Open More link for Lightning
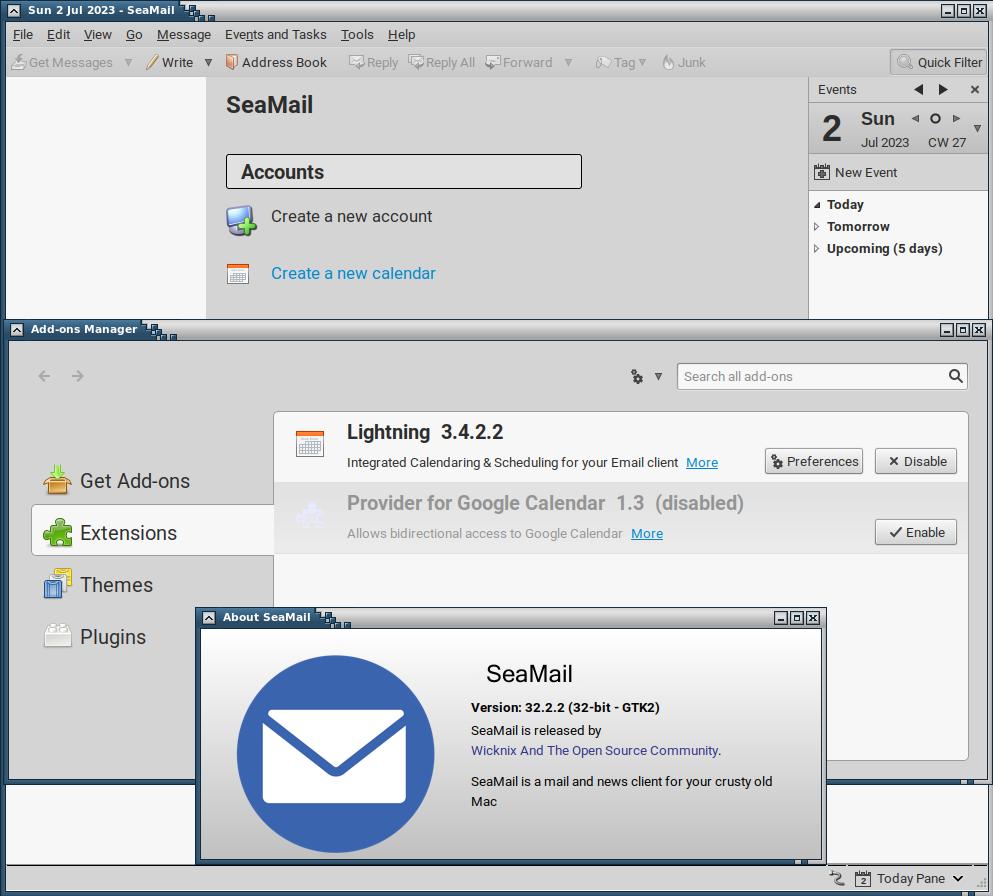 tap(702, 463)
